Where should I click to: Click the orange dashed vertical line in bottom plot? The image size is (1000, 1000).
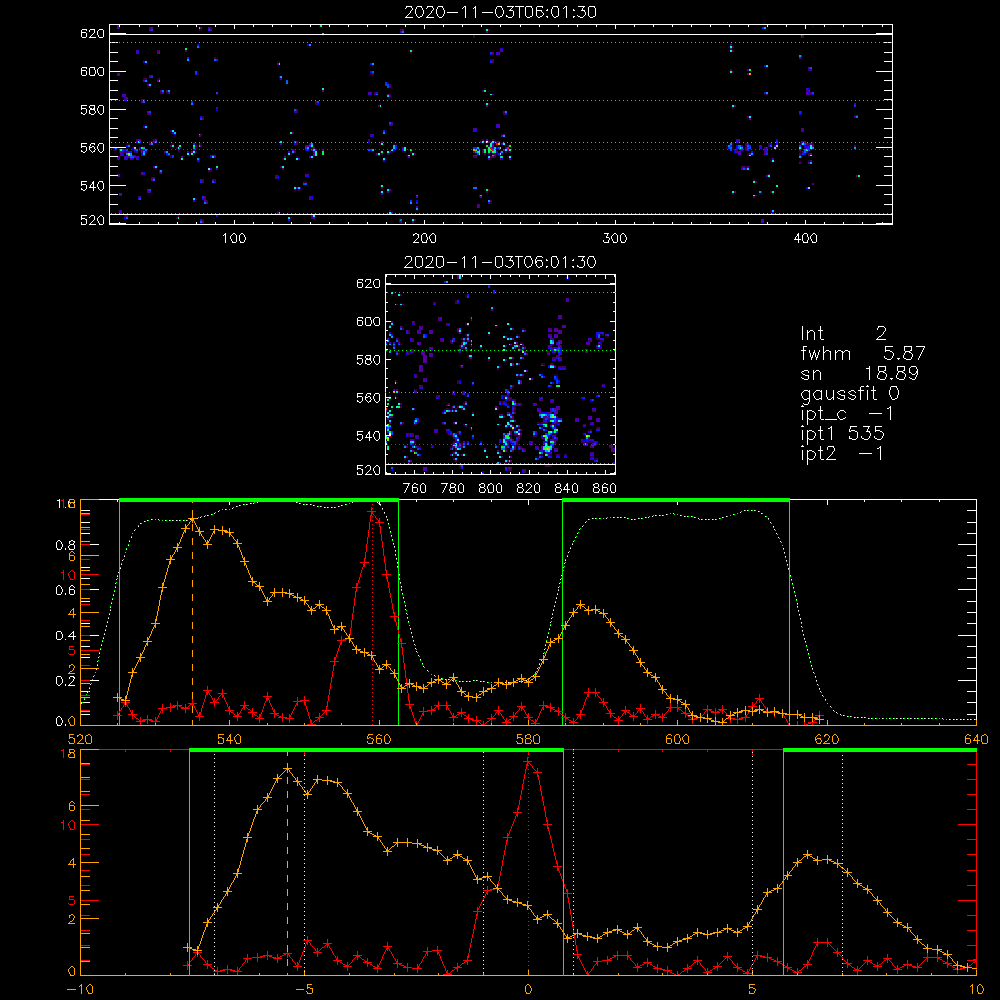(287, 871)
